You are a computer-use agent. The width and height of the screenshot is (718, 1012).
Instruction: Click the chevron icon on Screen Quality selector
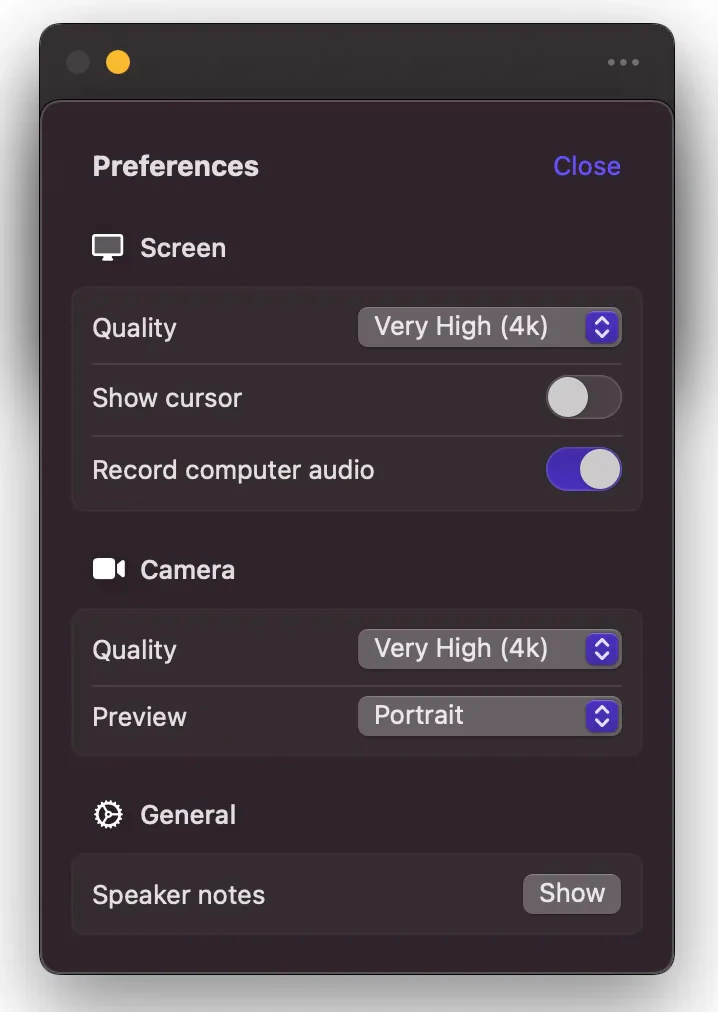[x=601, y=327]
